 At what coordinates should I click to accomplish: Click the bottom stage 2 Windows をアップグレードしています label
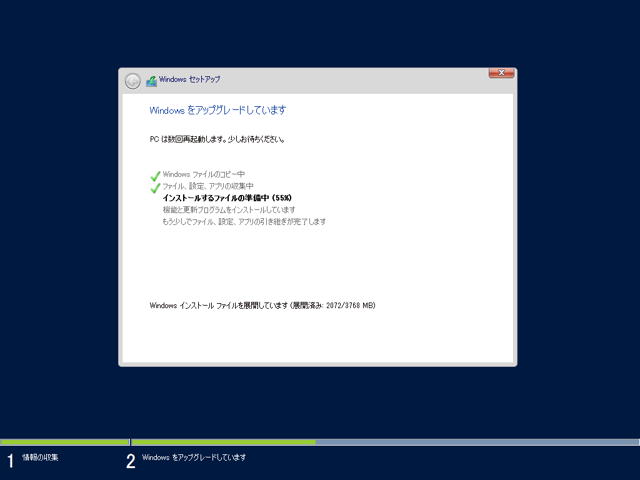[x=194, y=458]
